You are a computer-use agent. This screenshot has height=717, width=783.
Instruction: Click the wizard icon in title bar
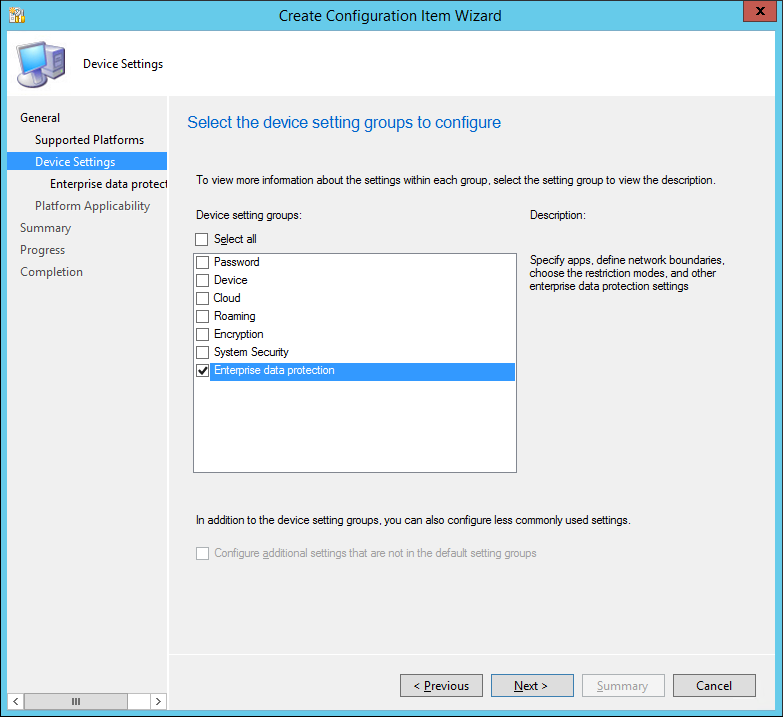[17, 15]
